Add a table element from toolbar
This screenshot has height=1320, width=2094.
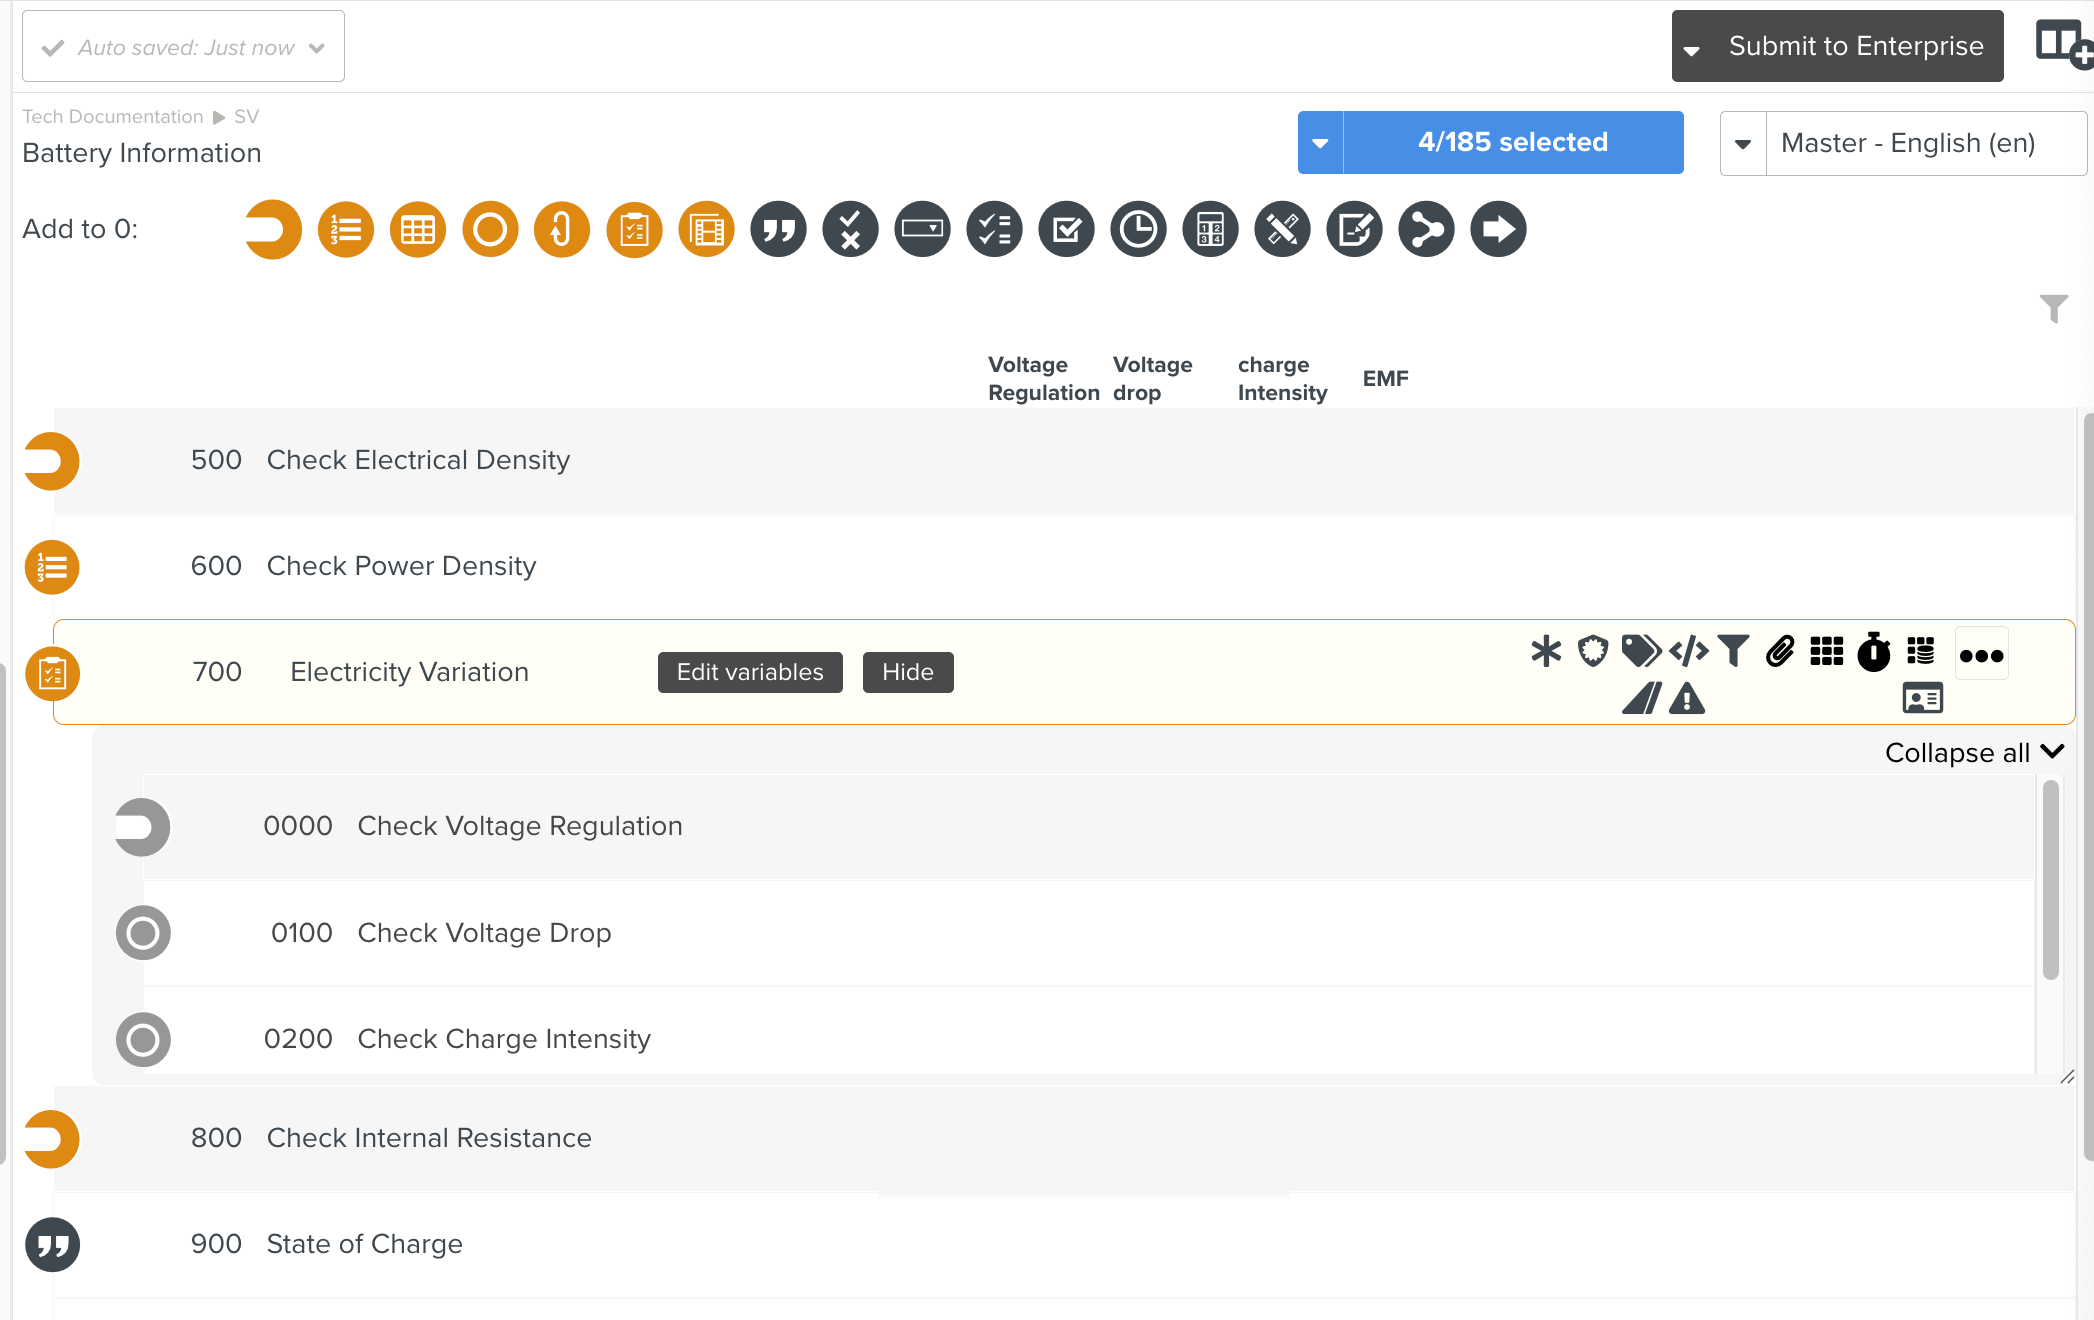coord(418,230)
